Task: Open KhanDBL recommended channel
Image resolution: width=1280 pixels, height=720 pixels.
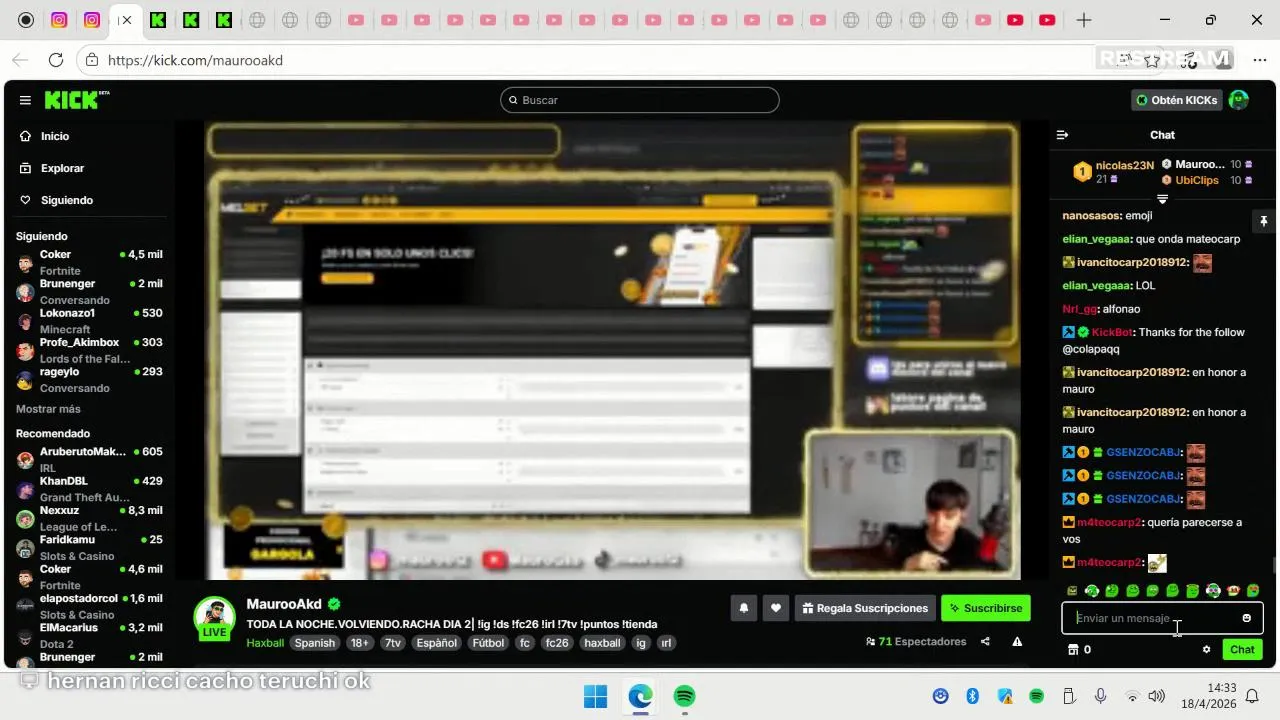Action: click(x=88, y=489)
